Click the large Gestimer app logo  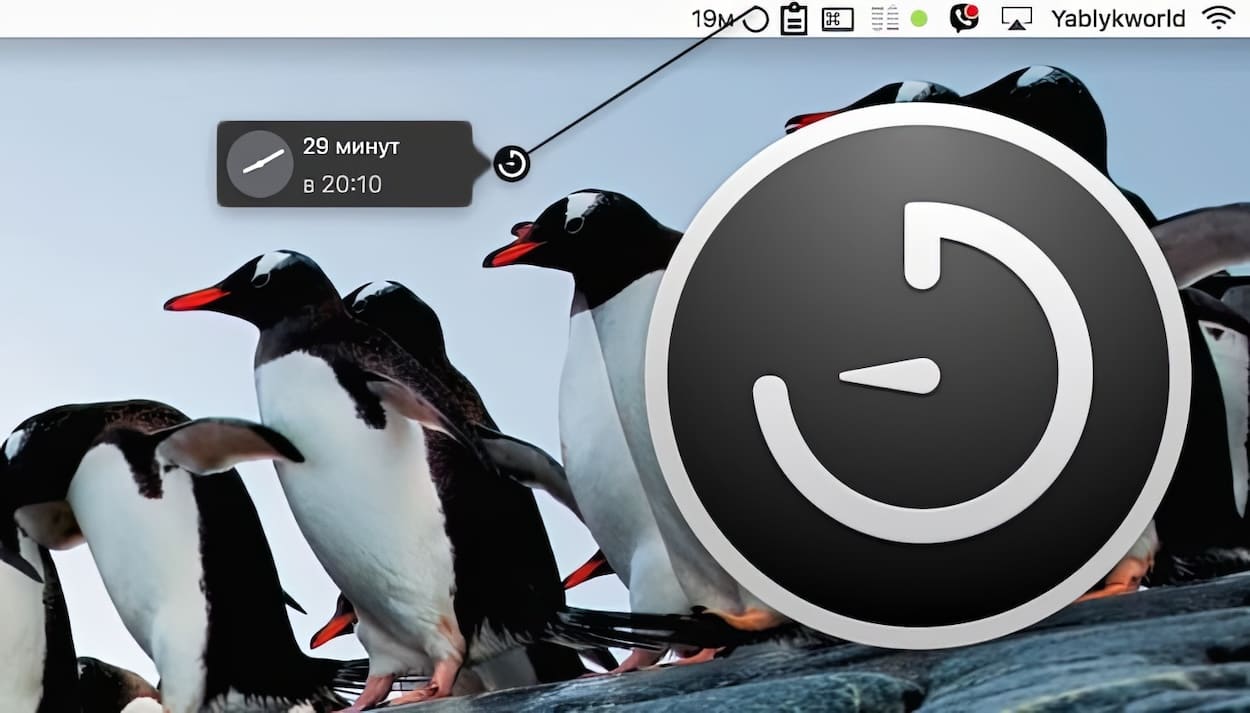[x=918, y=375]
